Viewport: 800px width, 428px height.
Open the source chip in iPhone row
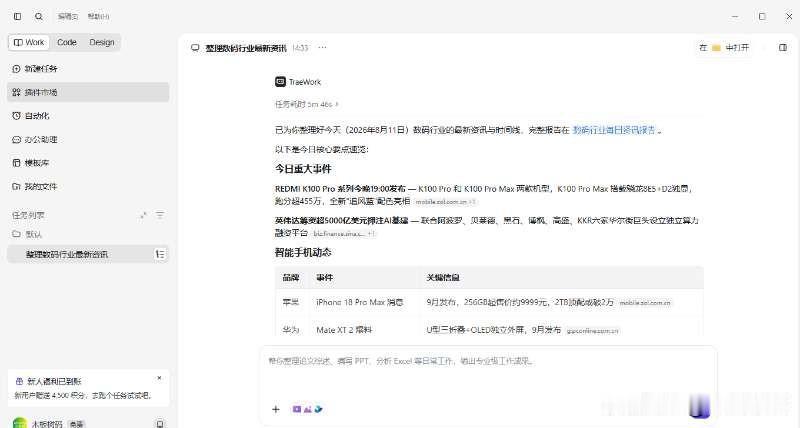click(x=645, y=303)
